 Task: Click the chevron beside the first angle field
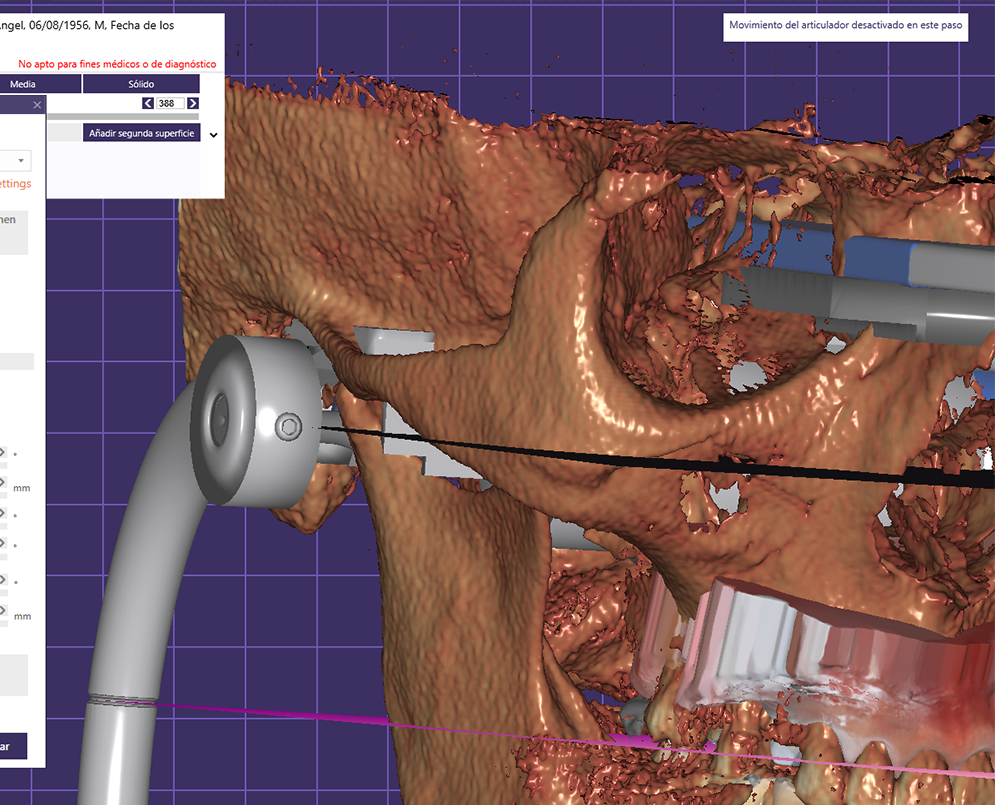click(x=4, y=453)
